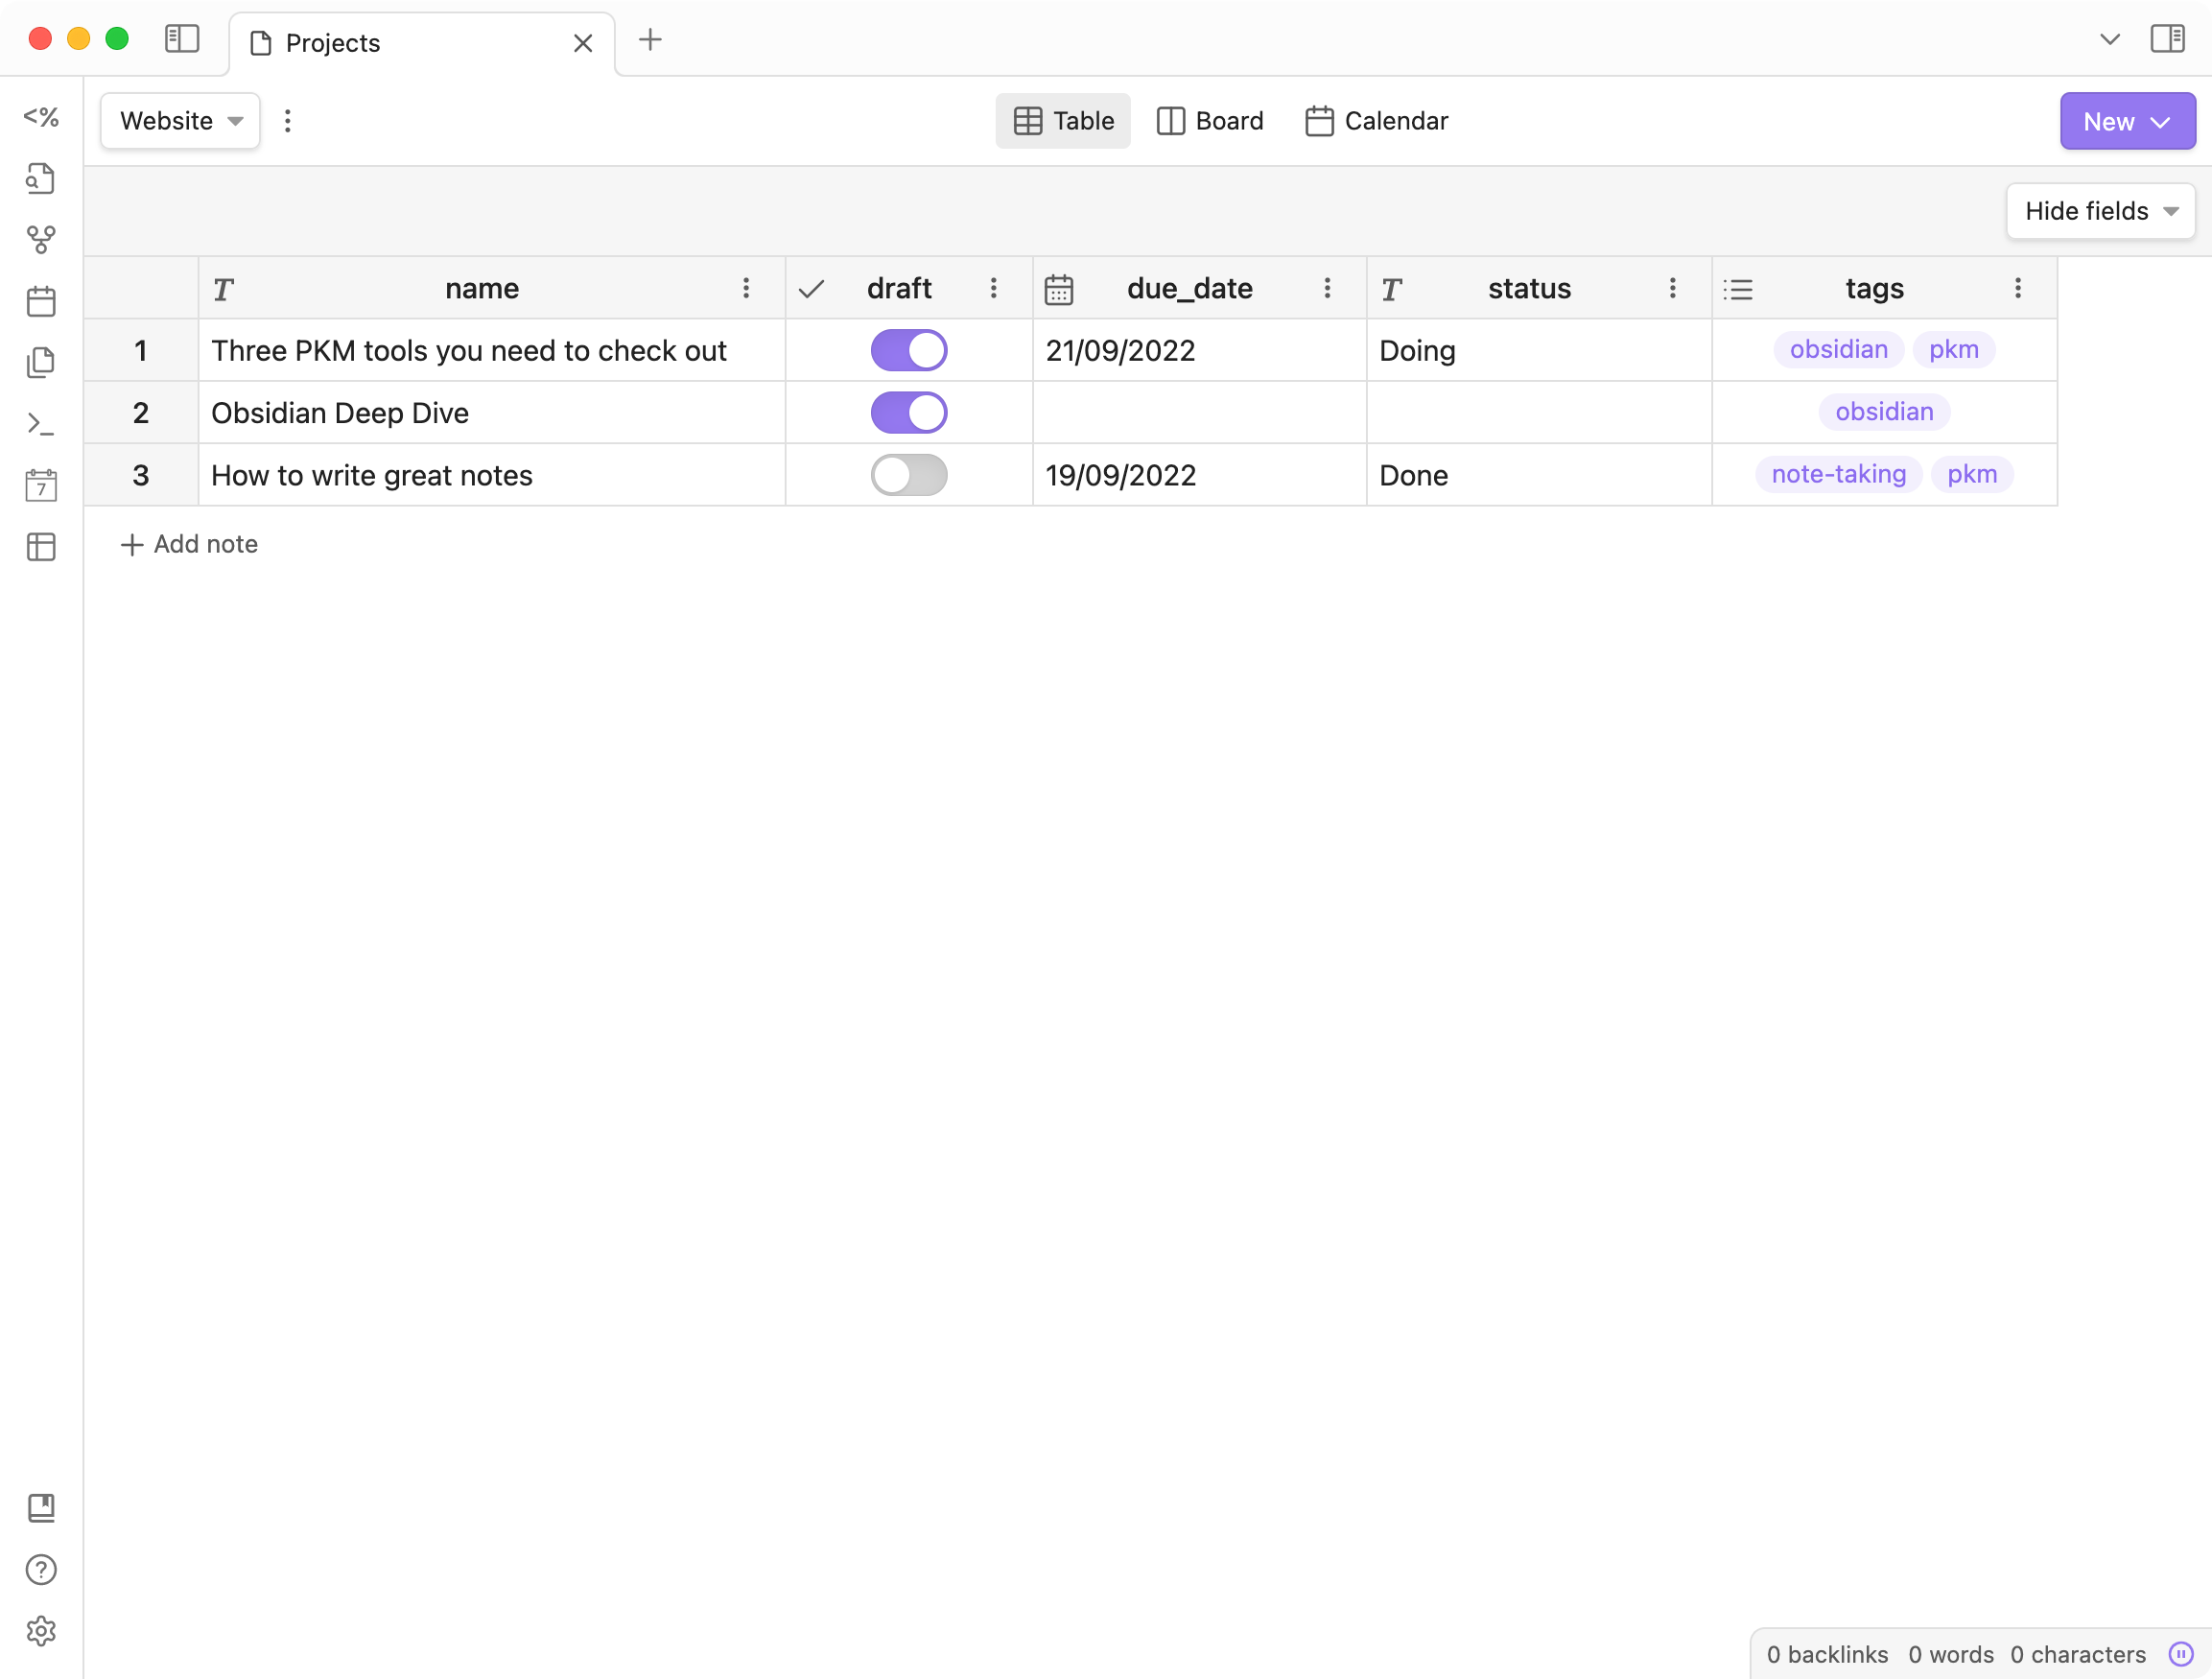Image resolution: width=2212 pixels, height=1679 pixels.
Task: Expand the Hide fields dropdown
Action: coord(2100,211)
